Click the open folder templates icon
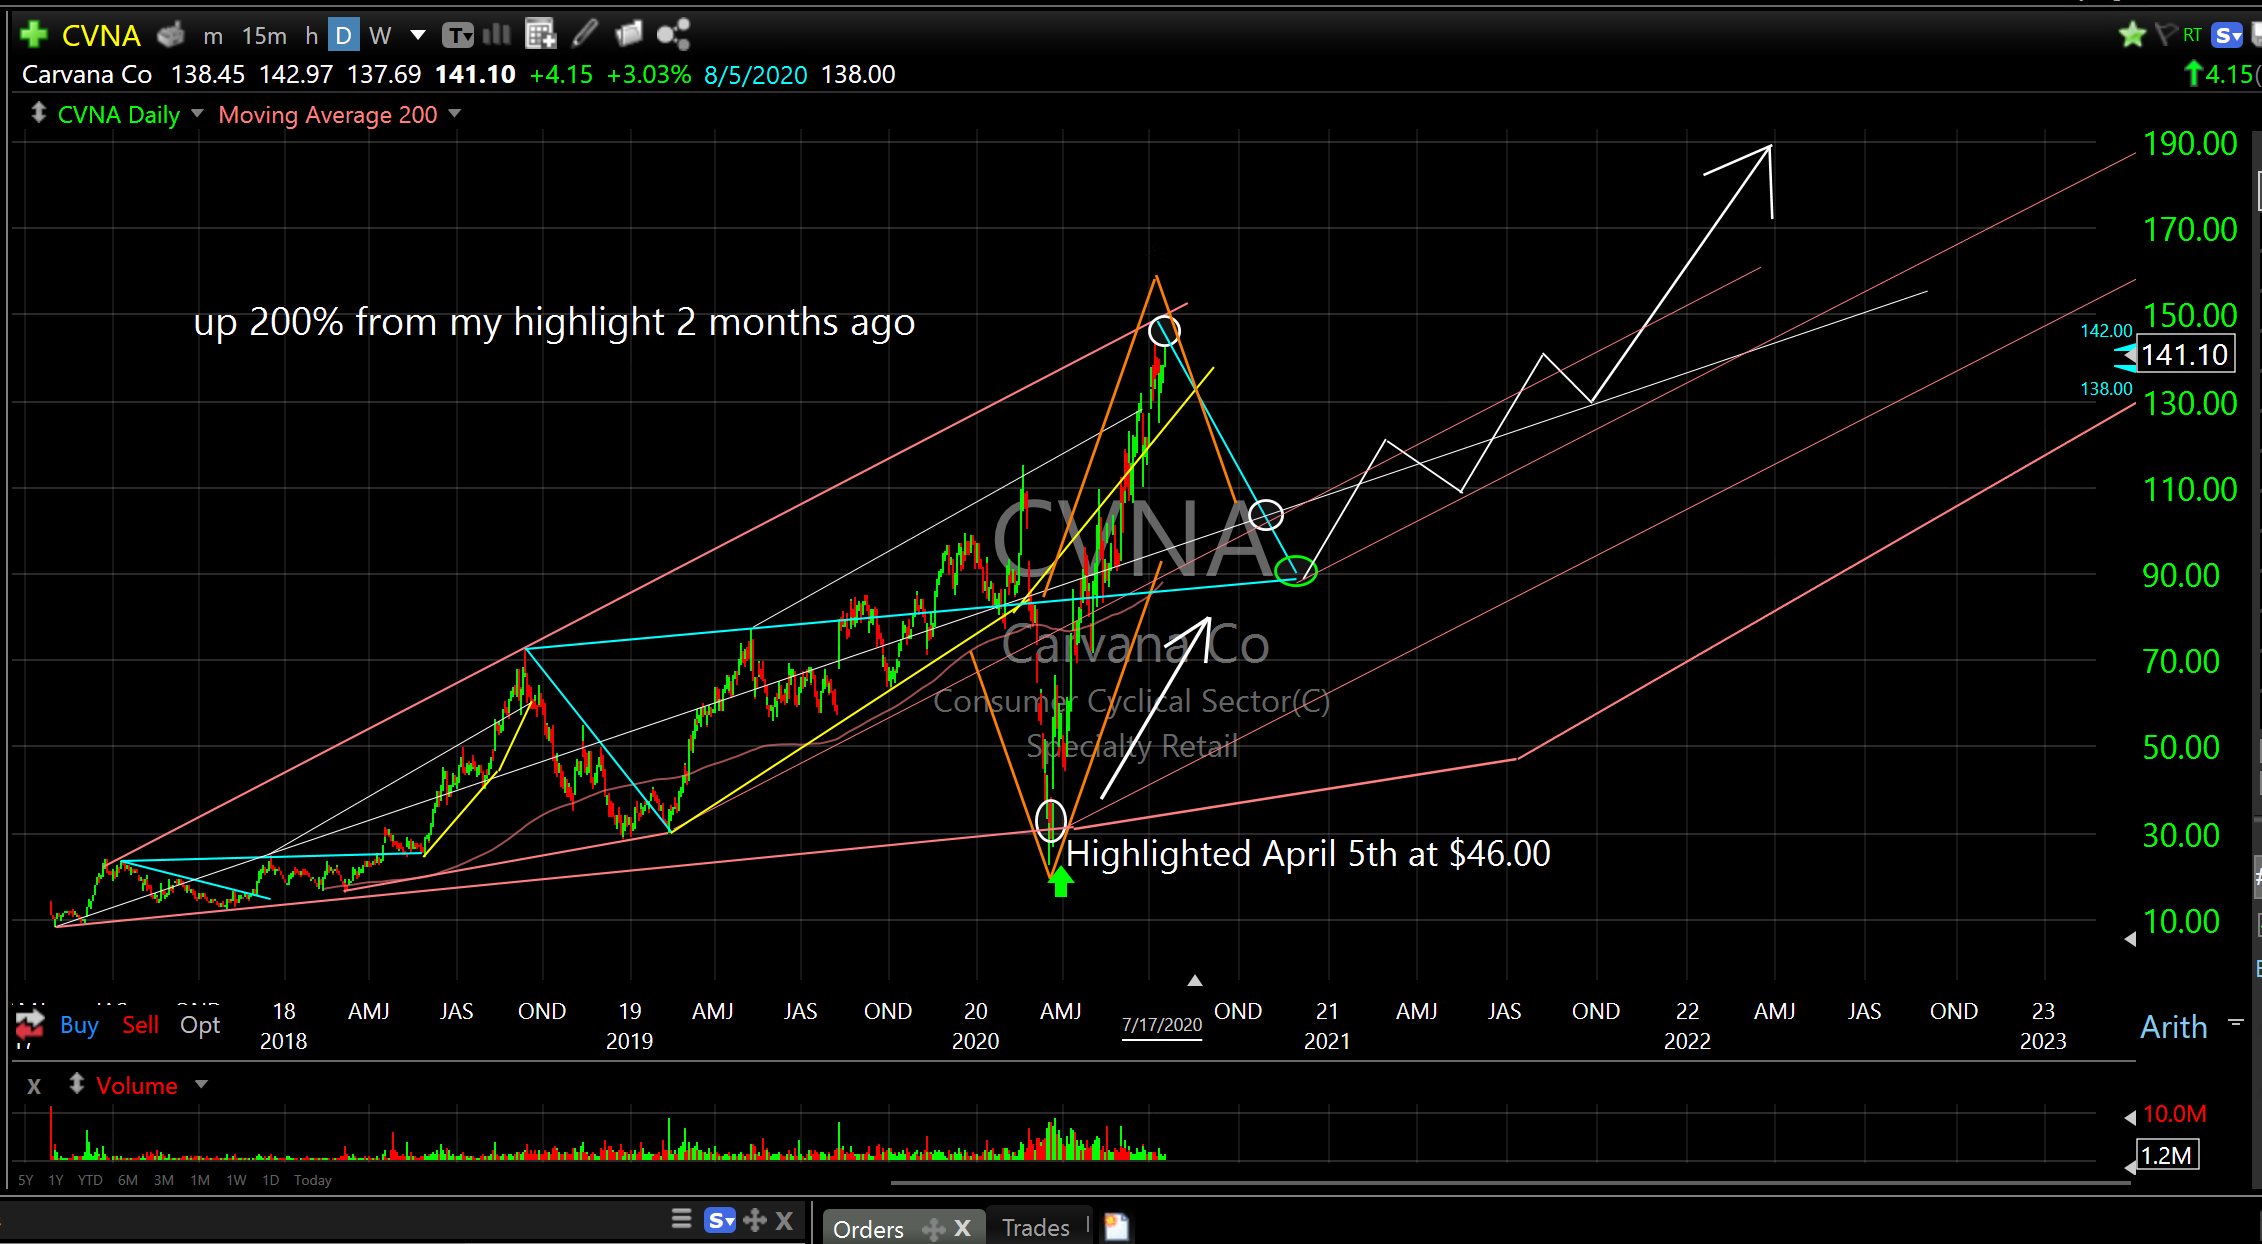Viewport: 2262px width, 1244px height. point(629,35)
